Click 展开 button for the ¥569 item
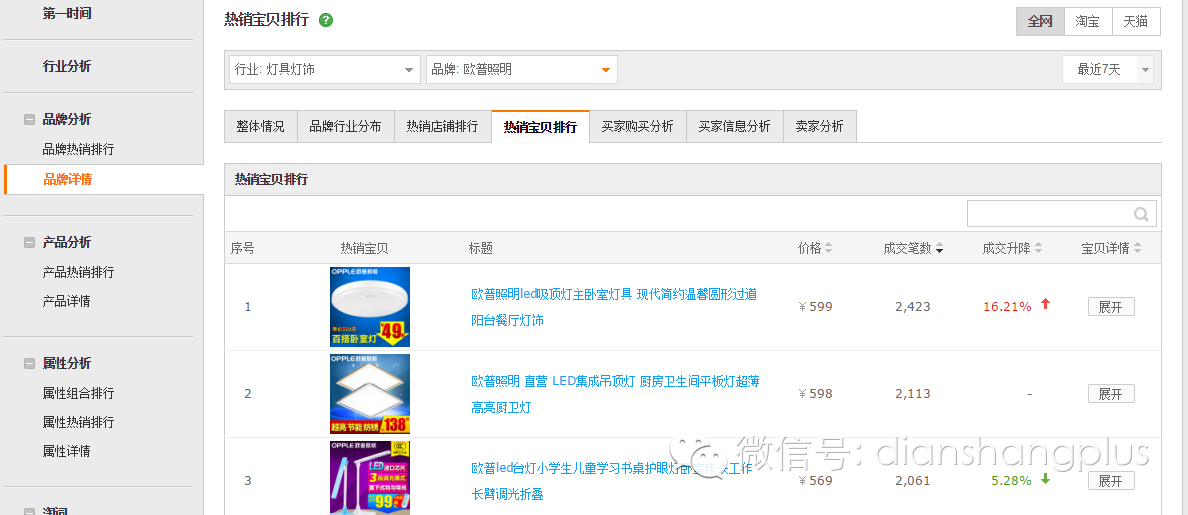 [x=1111, y=481]
